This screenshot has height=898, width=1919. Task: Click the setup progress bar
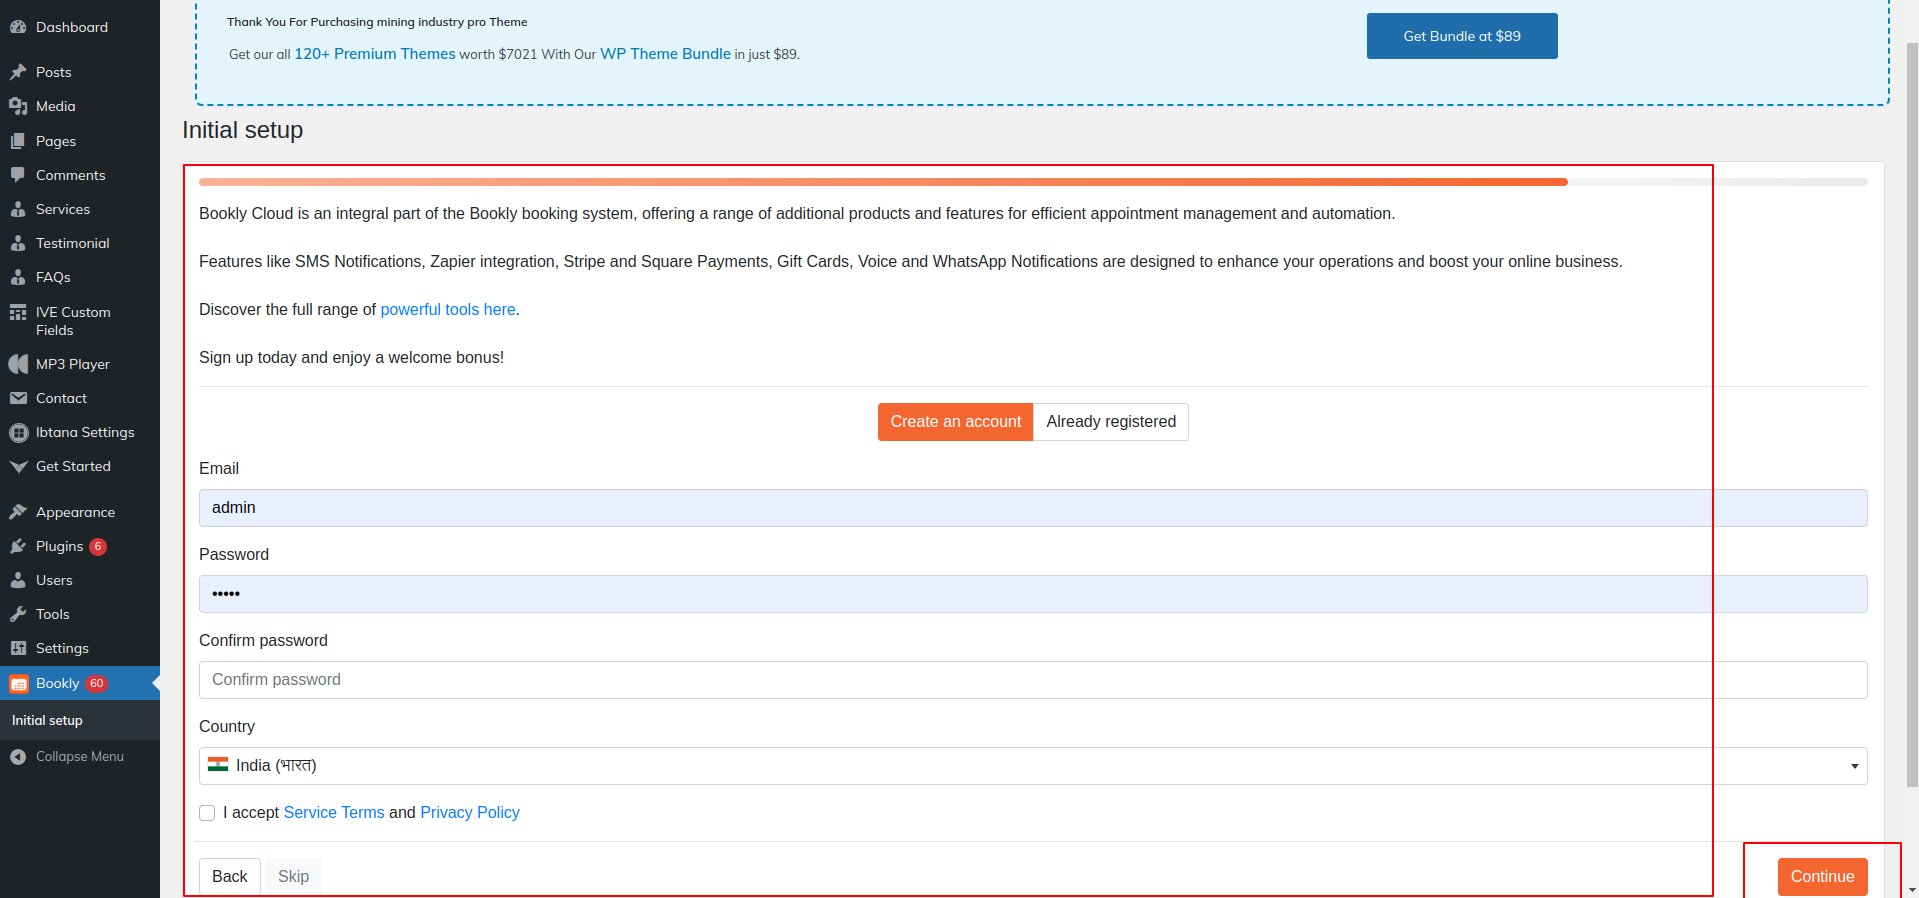[x=1032, y=182]
